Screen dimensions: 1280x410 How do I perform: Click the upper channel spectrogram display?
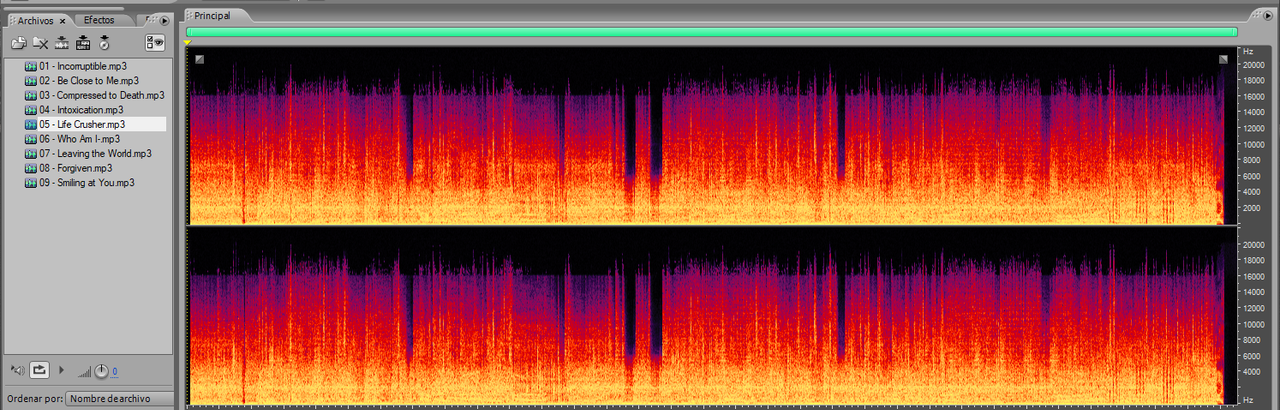coord(712,135)
